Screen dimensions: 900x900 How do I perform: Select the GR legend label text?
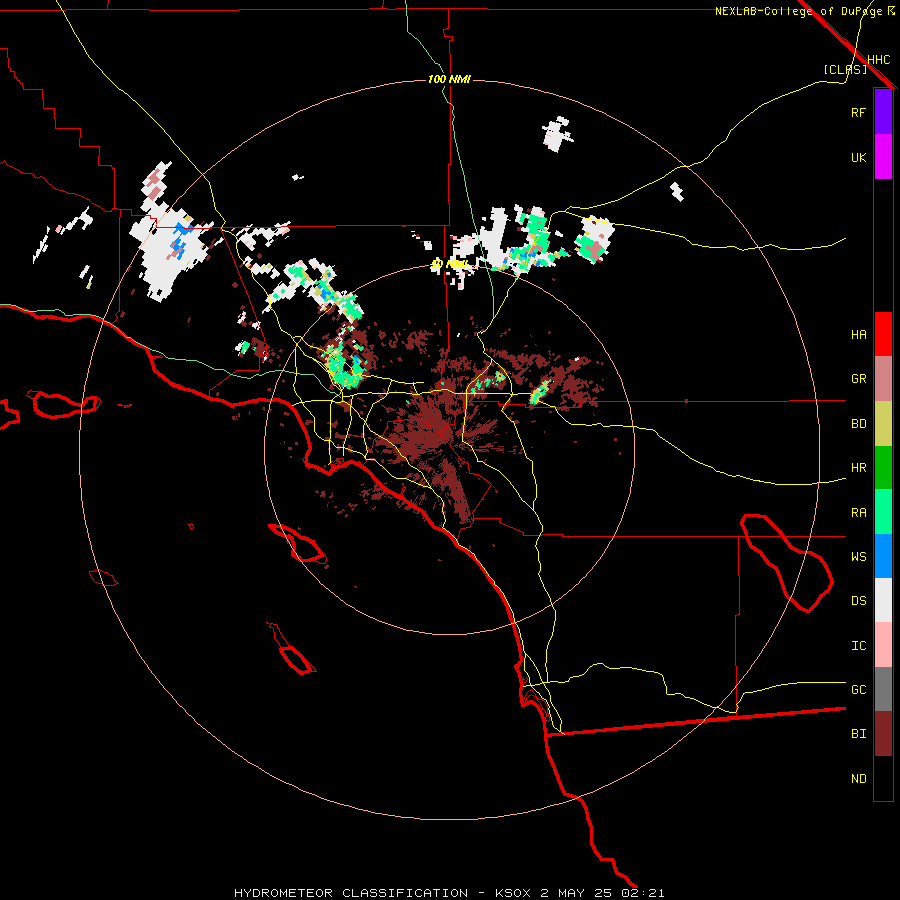pos(858,379)
